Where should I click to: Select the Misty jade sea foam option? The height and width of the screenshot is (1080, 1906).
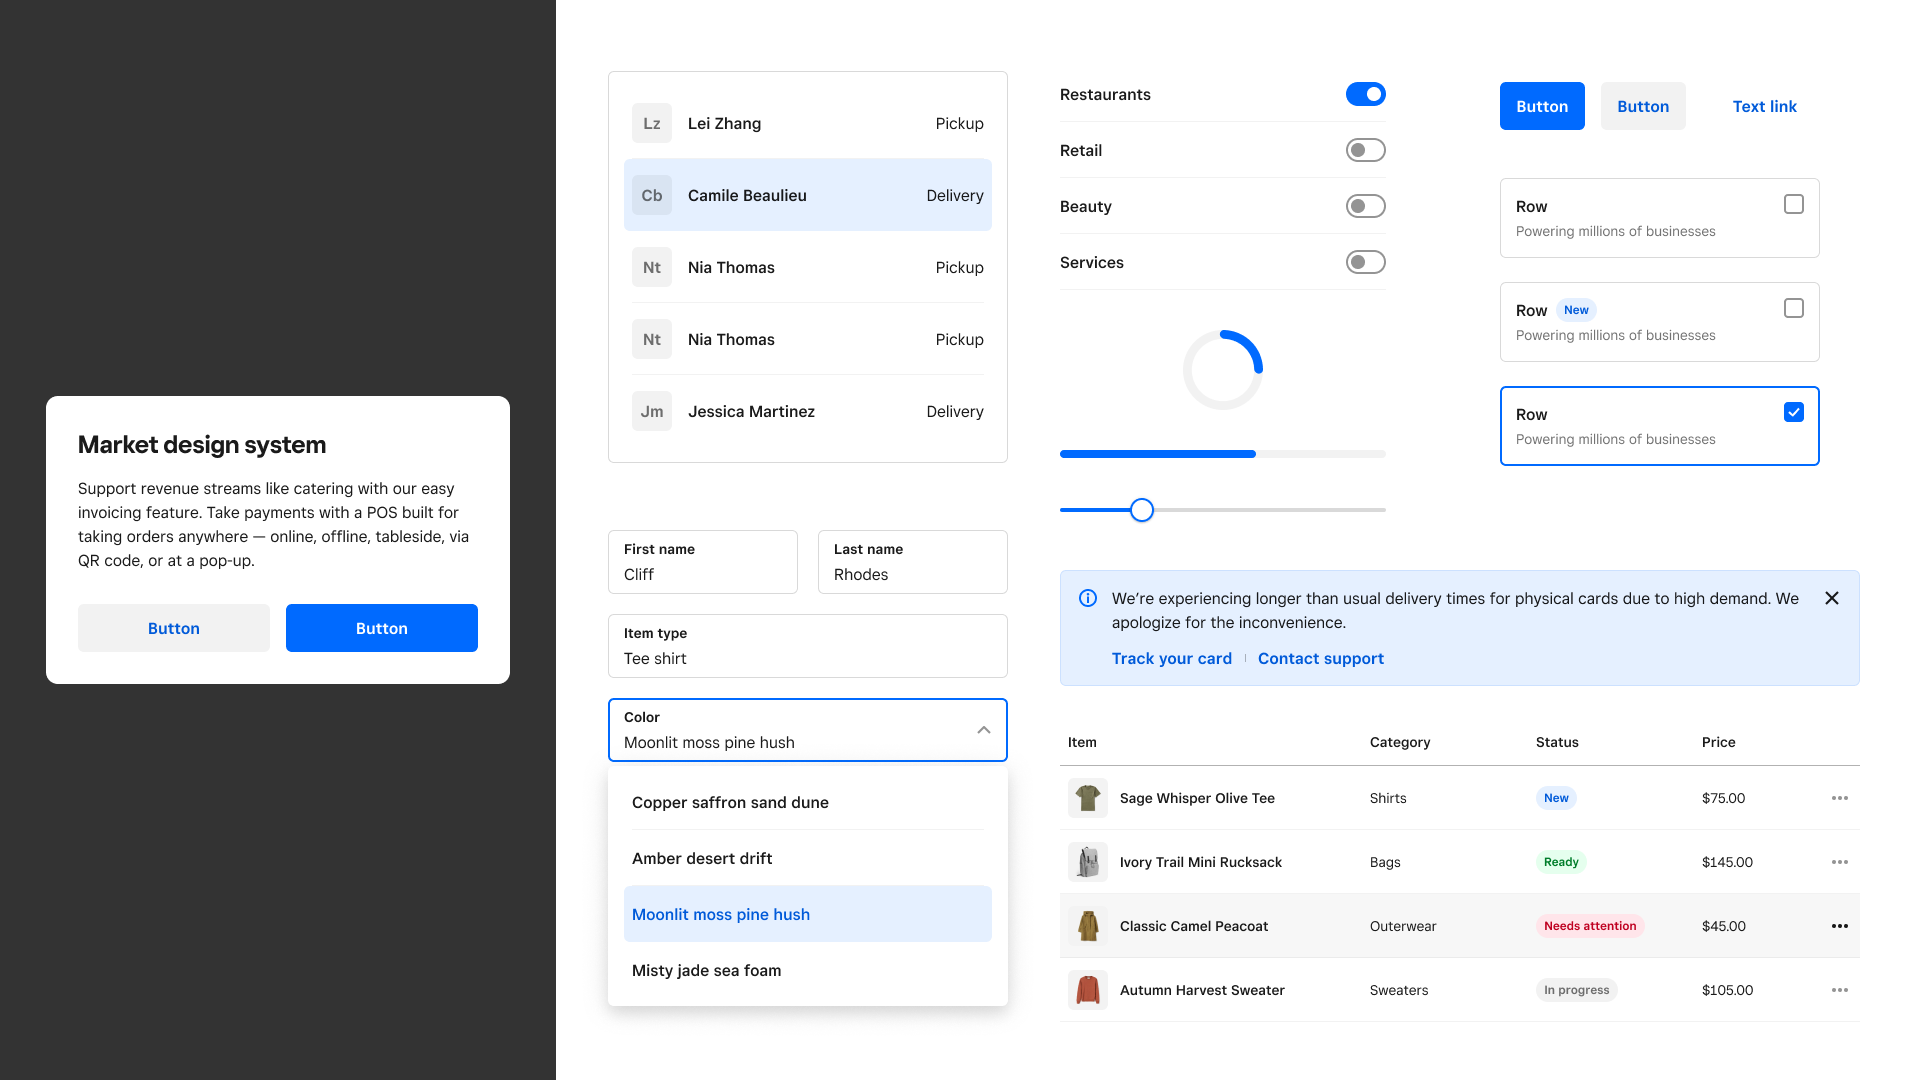click(x=706, y=970)
